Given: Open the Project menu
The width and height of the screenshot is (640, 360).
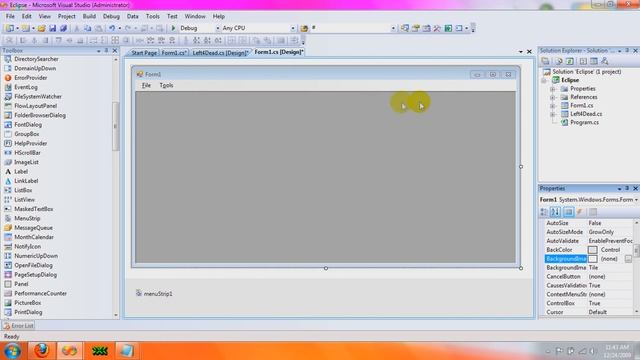Looking at the screenshot, I should point(67,16).
